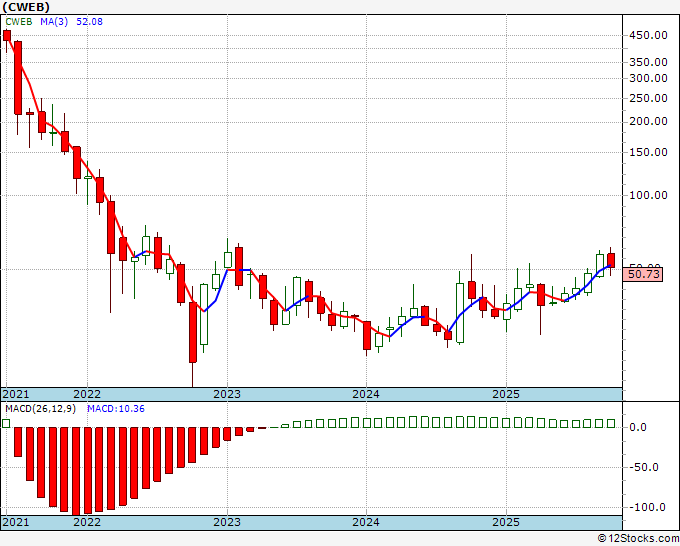Screen dimensions: 680x546
Task: Click the 2023 label on MACD panel axis
Action: 227,522
